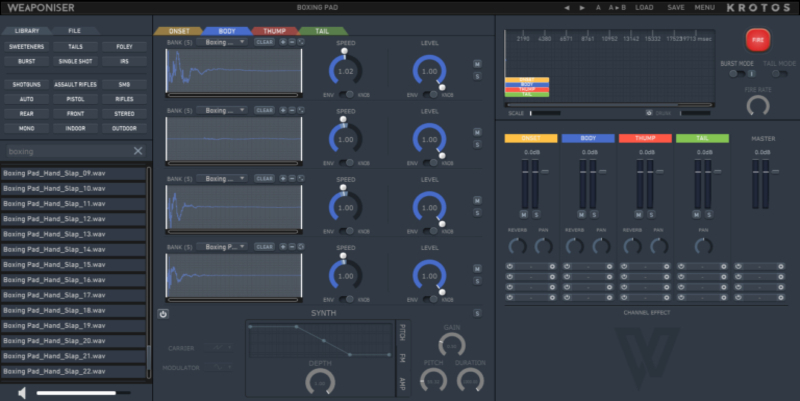Open the fourth bank Boxing P... dropdown

point(222,247)
